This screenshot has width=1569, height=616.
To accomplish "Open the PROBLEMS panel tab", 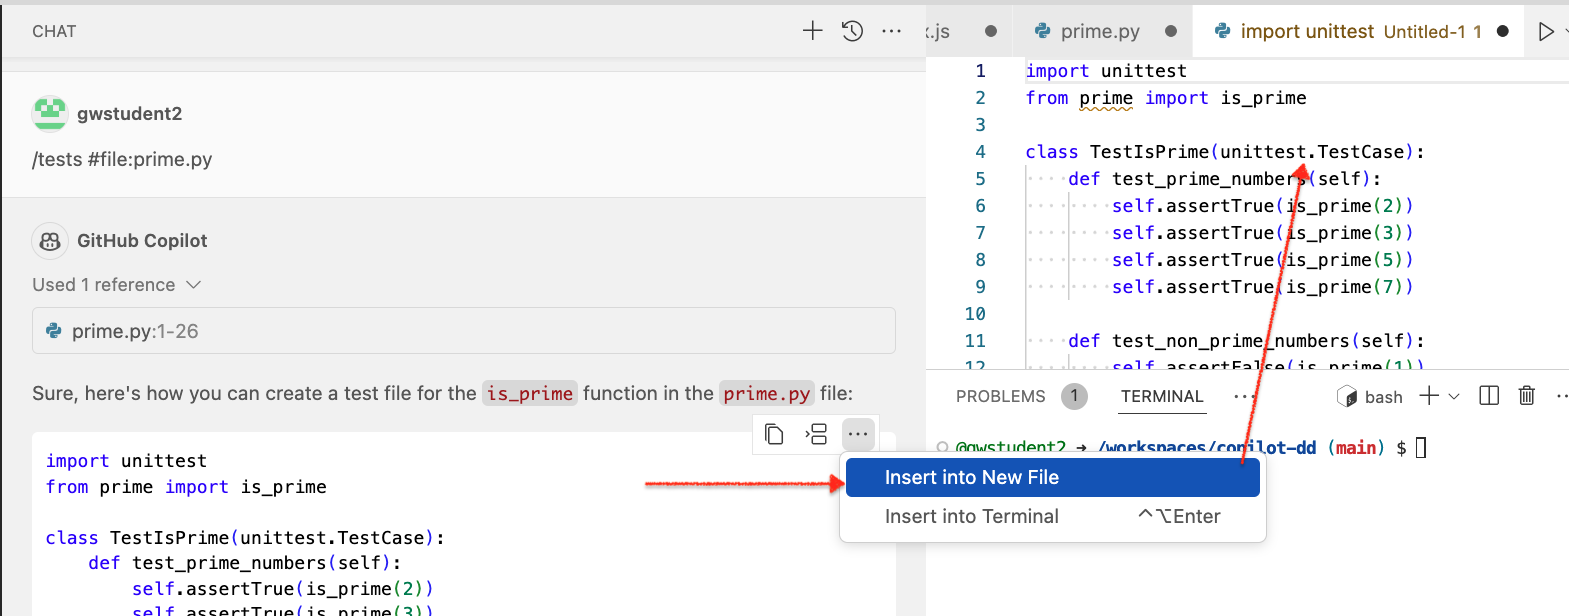I will coord(1000,396).
